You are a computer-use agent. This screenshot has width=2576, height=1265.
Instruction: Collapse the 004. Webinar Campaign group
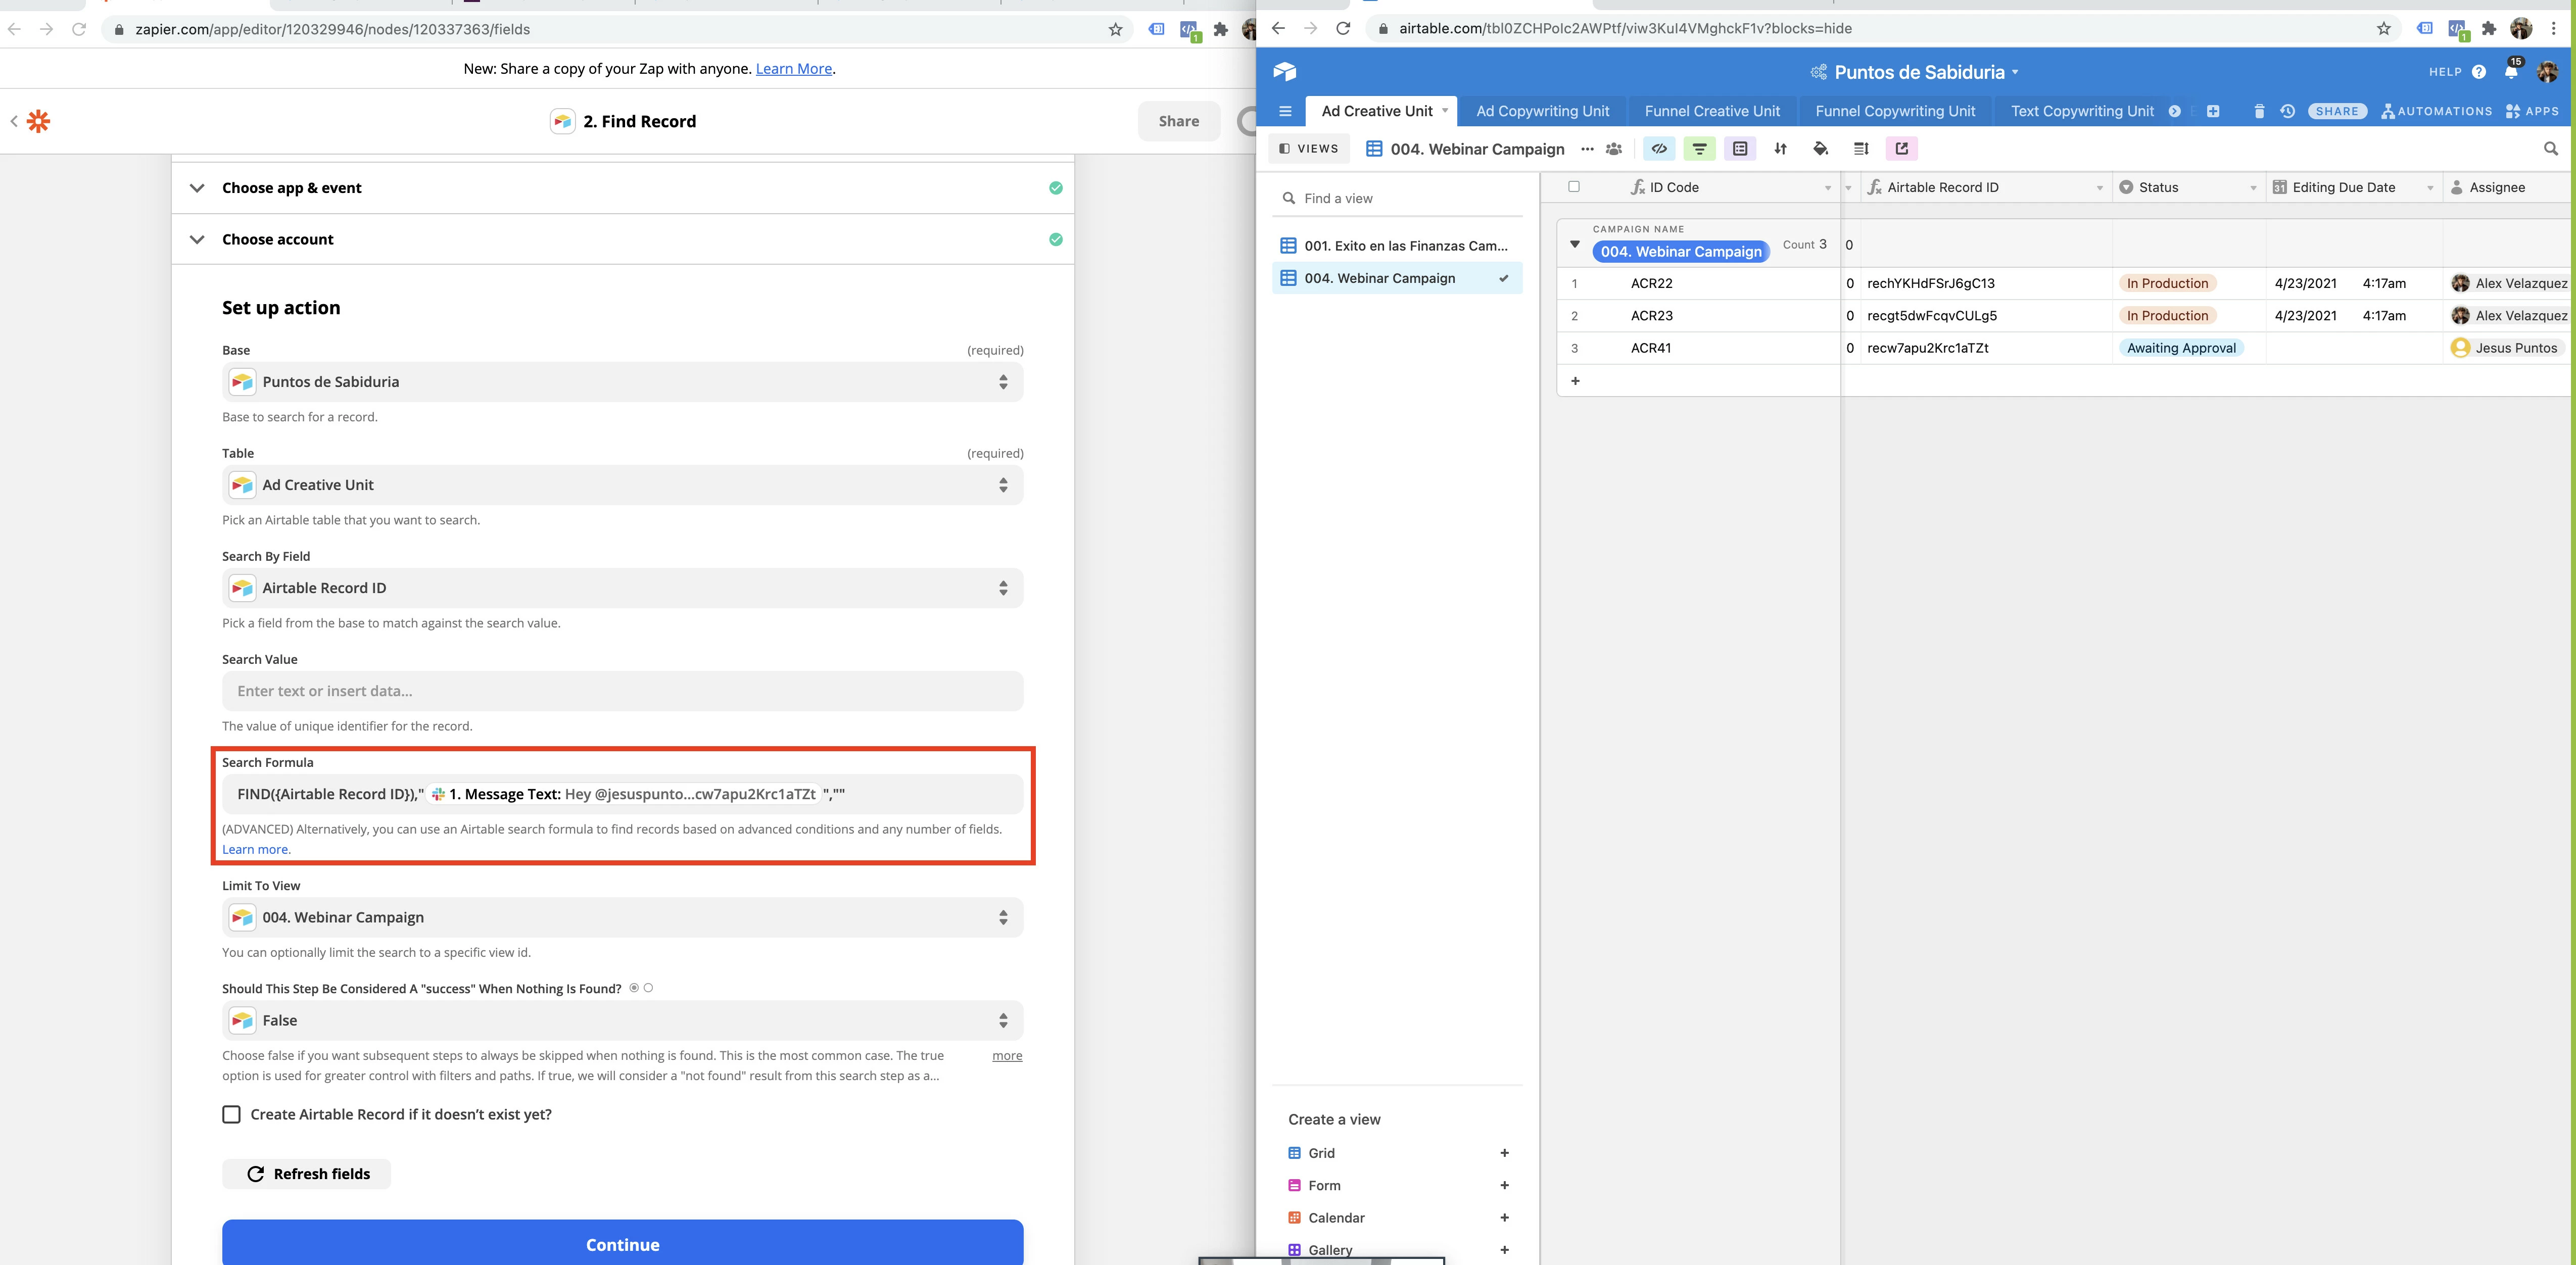(1575, 245)
